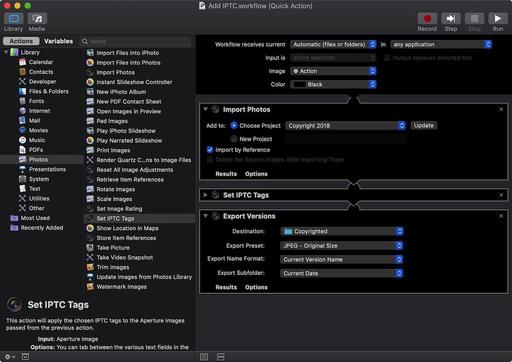The height and width of the screenshot is (362, 512).
Task: Remove the Export Versions action
Action: coord(501,216)
